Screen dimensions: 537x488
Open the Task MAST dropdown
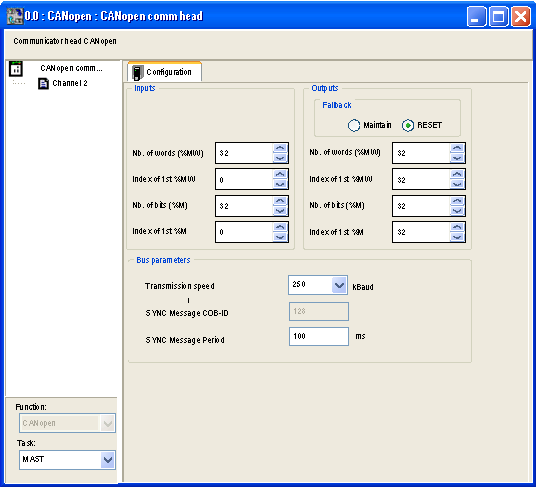click(x=108, y=460)
